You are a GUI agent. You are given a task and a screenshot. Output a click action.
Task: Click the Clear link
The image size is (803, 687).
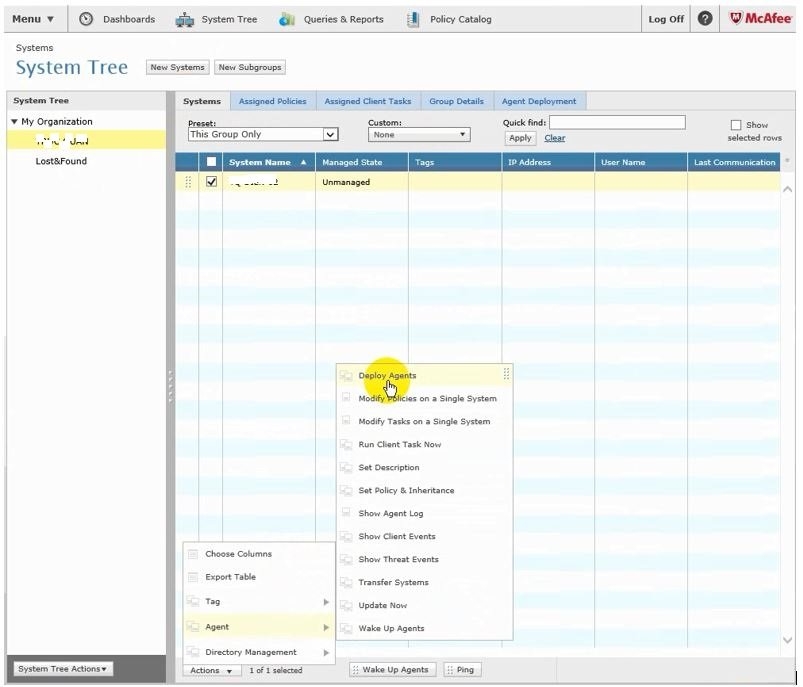554,138
